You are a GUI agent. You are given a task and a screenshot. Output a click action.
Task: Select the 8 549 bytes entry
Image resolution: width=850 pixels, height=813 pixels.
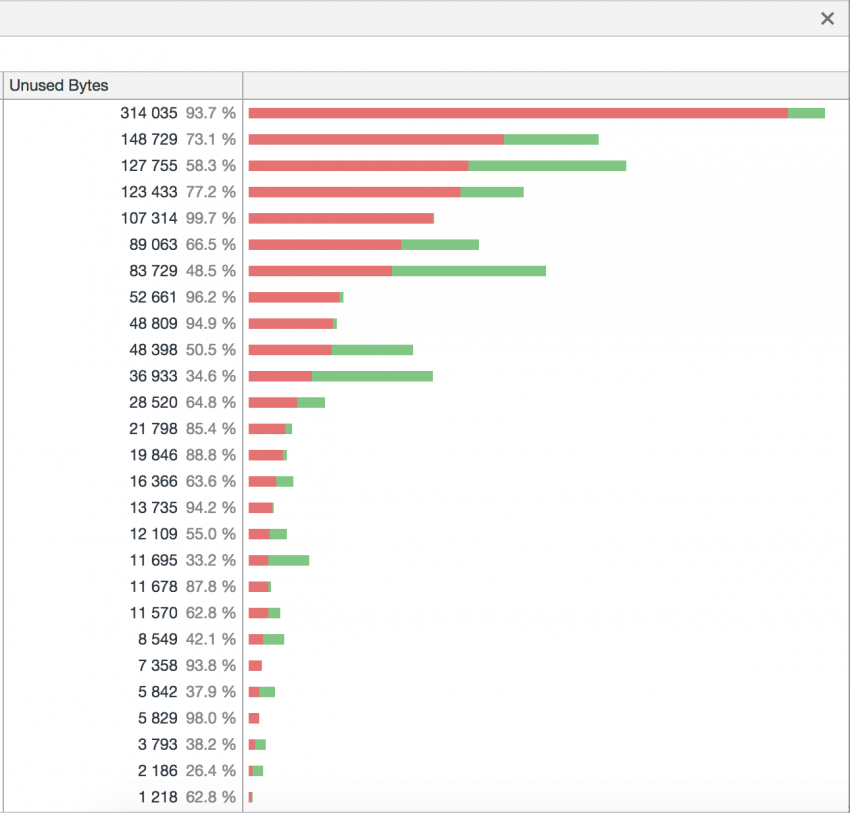point(180,639)
